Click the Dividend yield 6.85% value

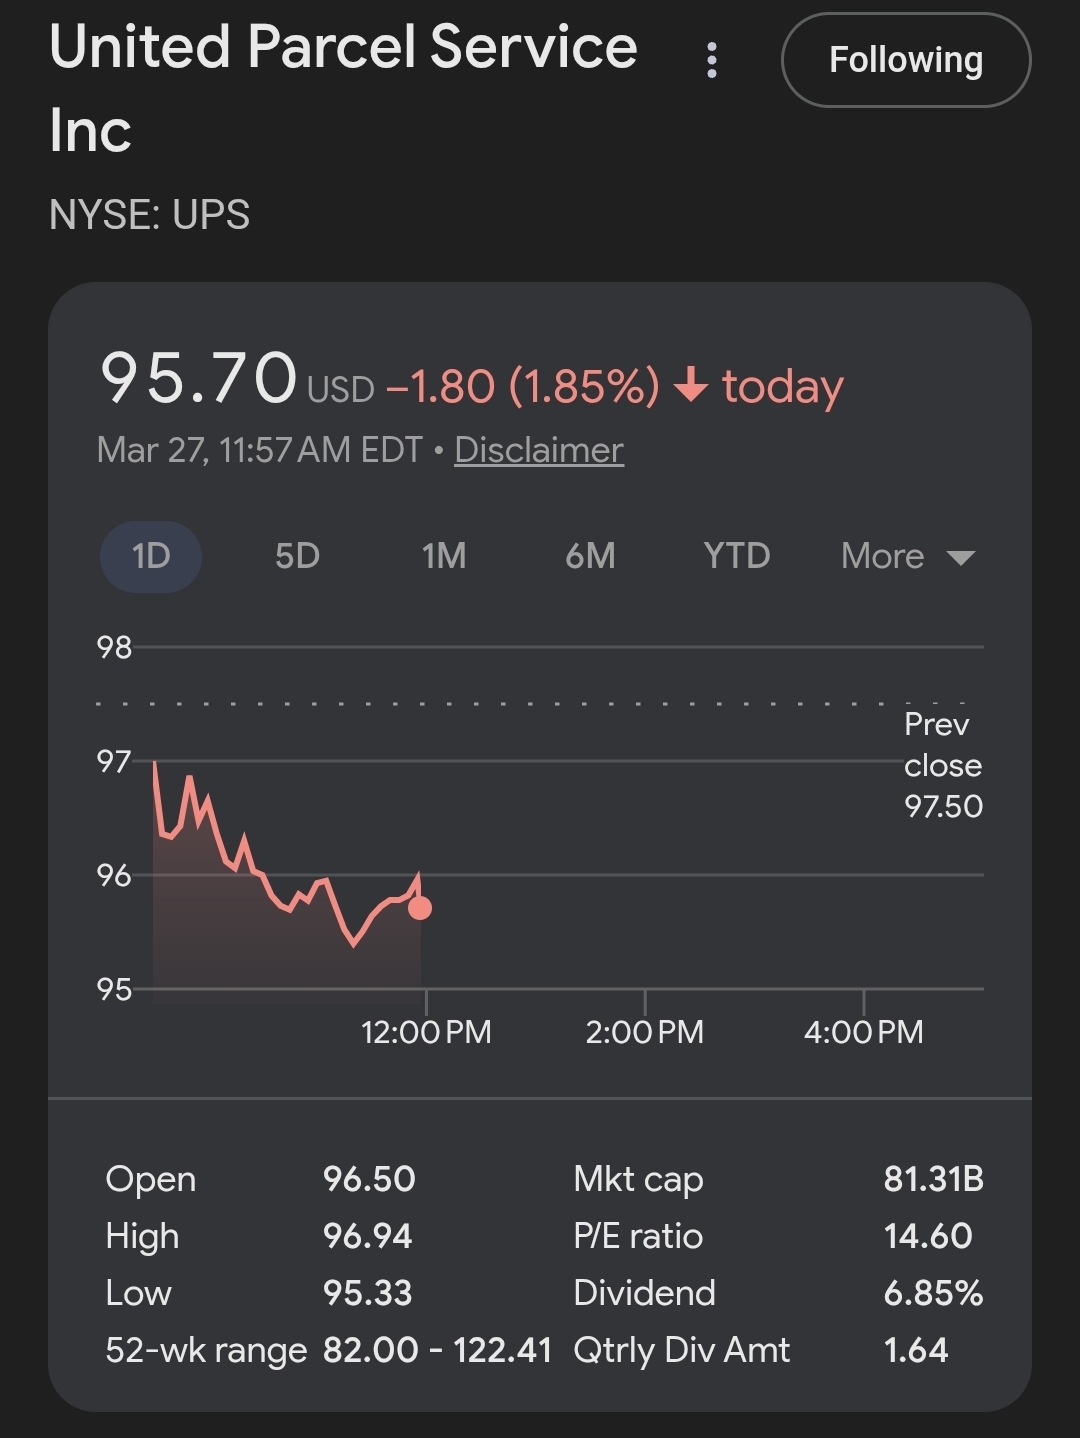(933, 1293)
